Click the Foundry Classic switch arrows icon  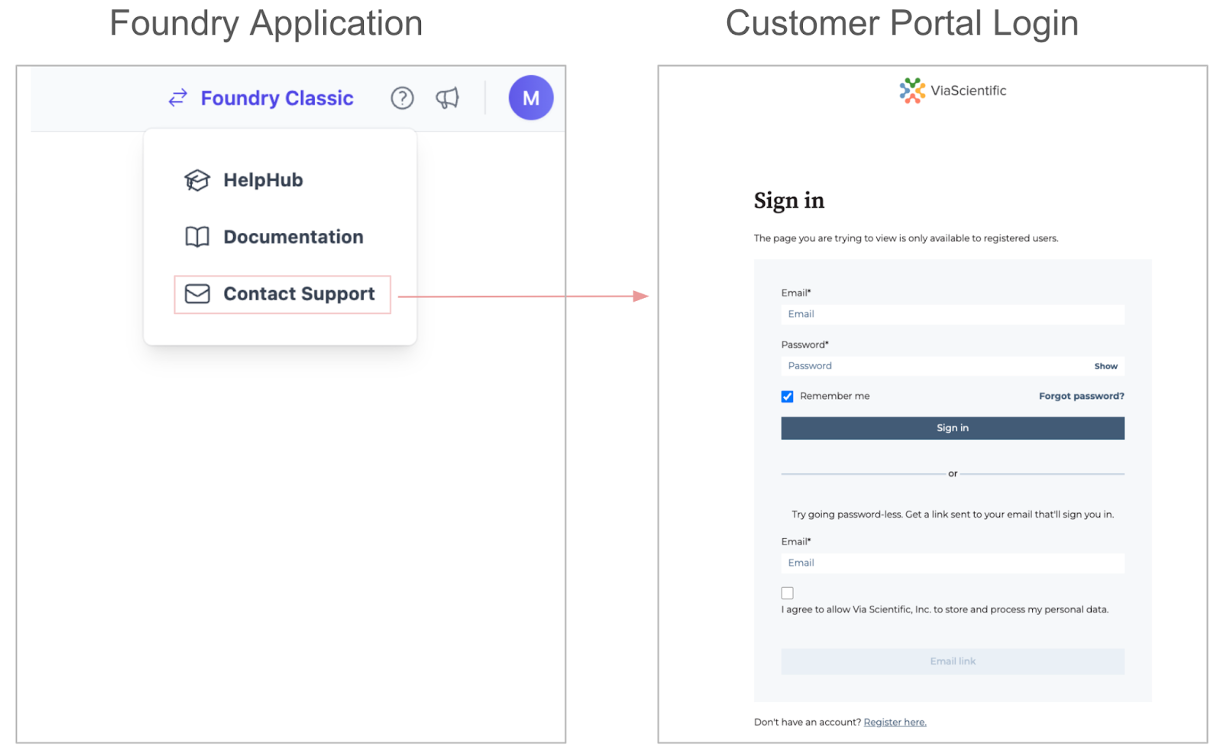click(x=178, y=98)
